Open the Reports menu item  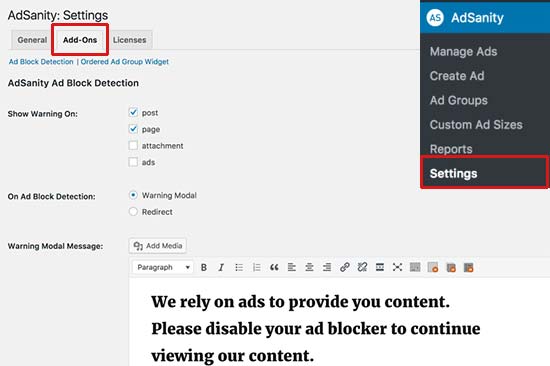click(451, 149)
